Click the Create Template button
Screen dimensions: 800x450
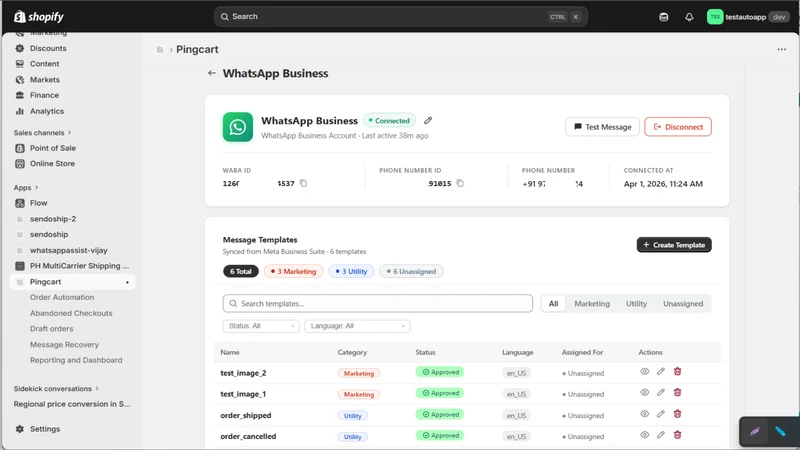point(673,245)
